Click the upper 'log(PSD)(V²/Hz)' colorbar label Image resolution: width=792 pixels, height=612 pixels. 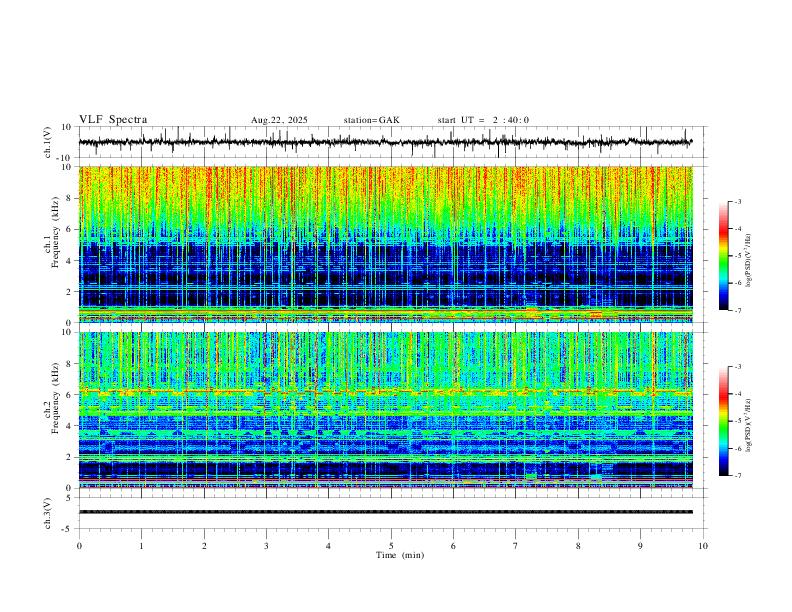(x=749, y=261)
